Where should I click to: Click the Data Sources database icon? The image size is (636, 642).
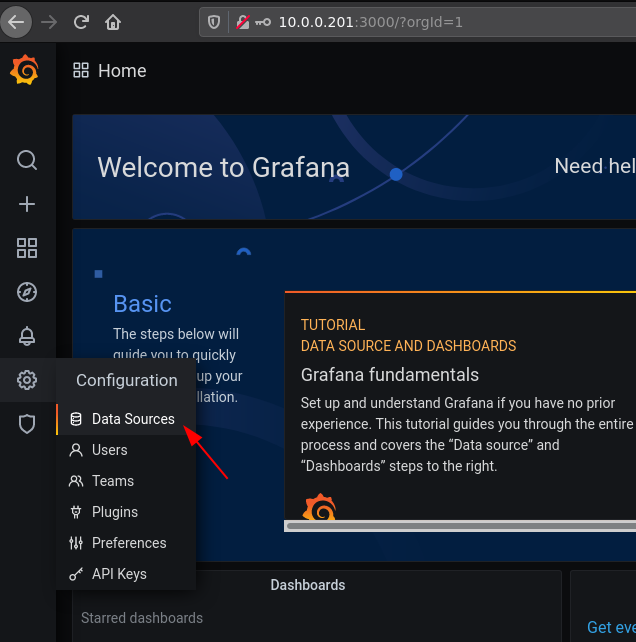pyautogui.click(x=76, y=419)
